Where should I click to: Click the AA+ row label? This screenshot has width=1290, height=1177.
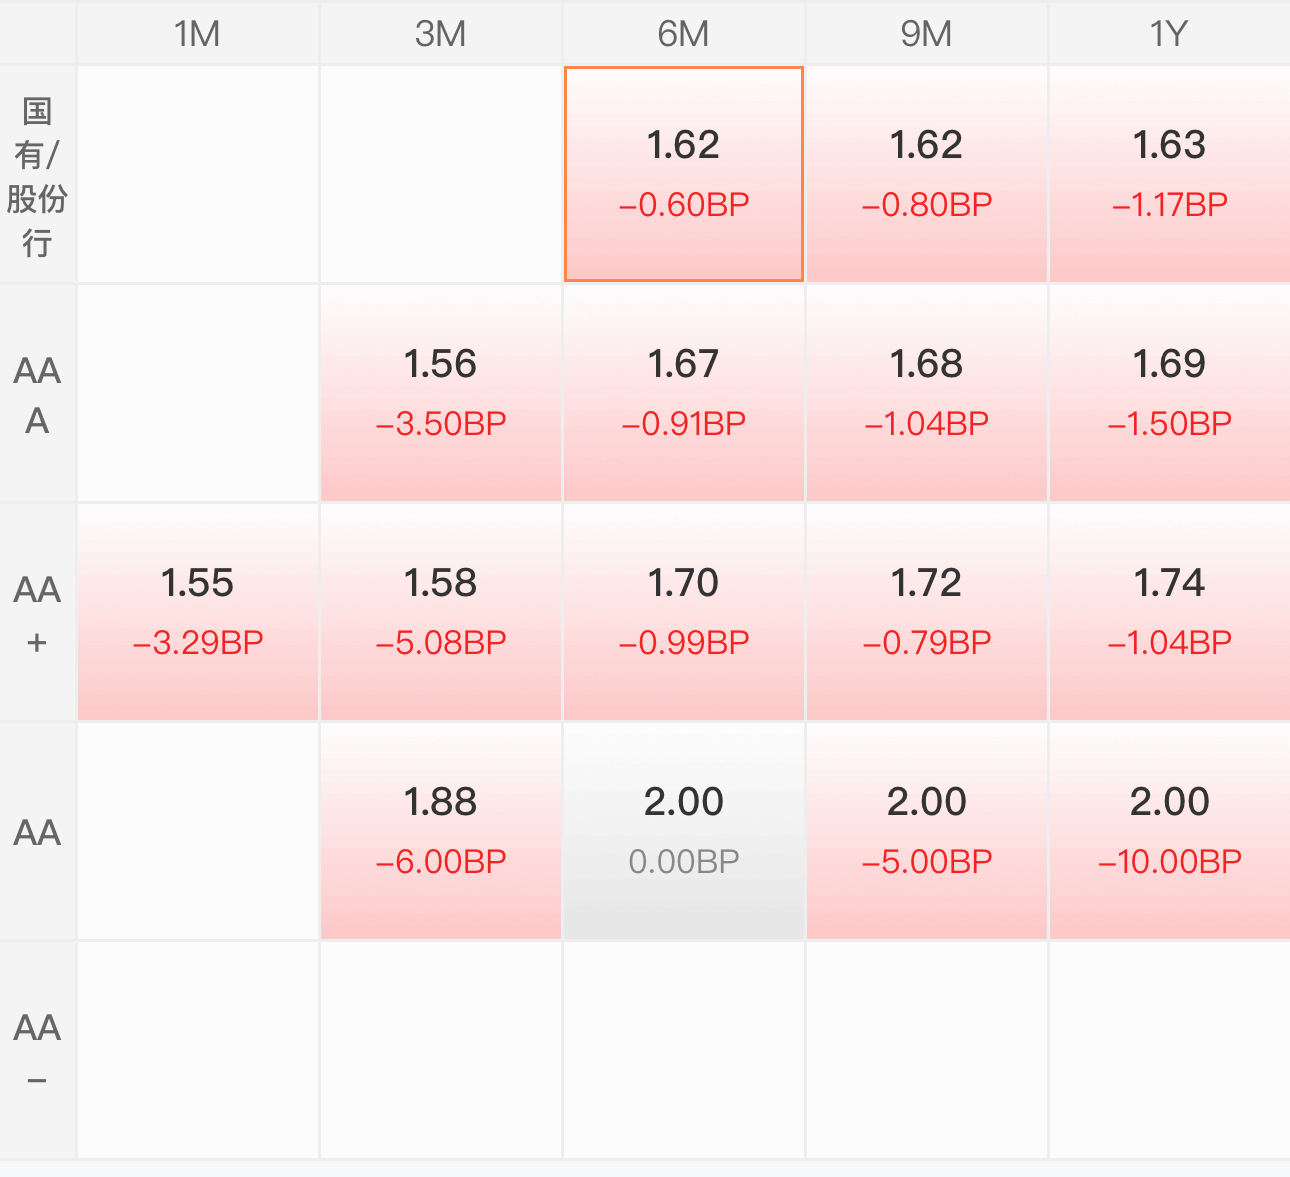pos(37,613)
